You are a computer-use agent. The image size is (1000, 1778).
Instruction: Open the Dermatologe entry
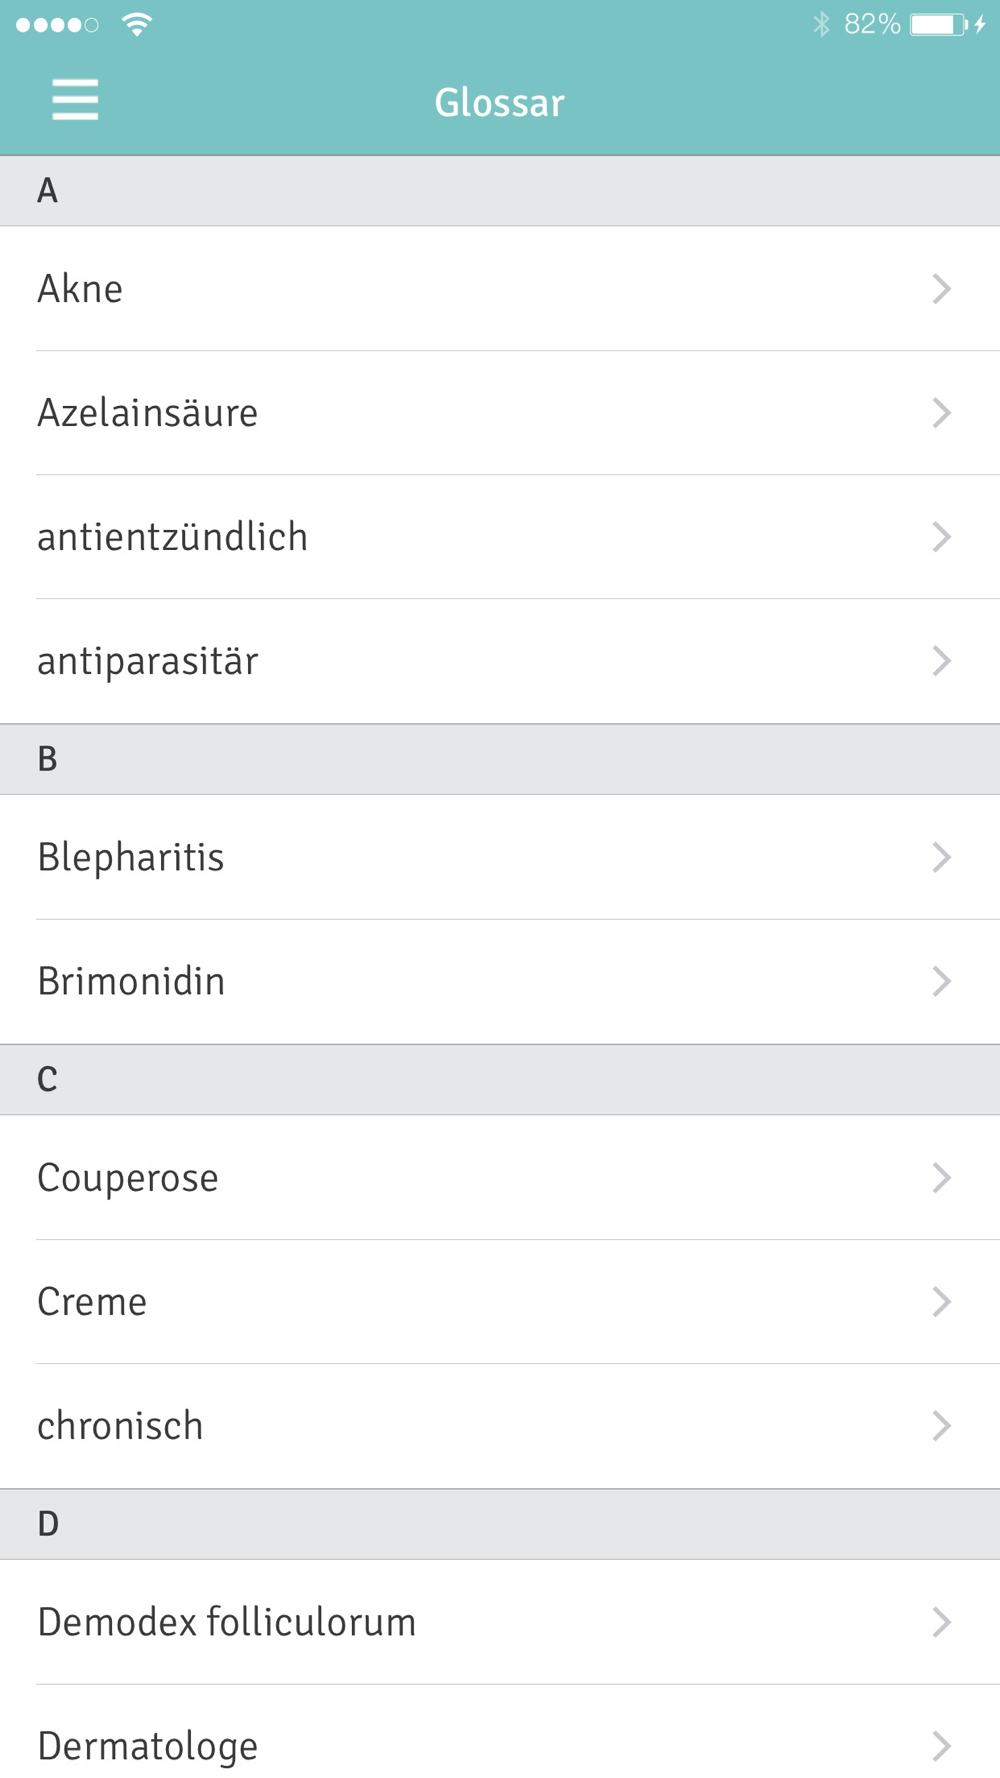[500, 1732]
